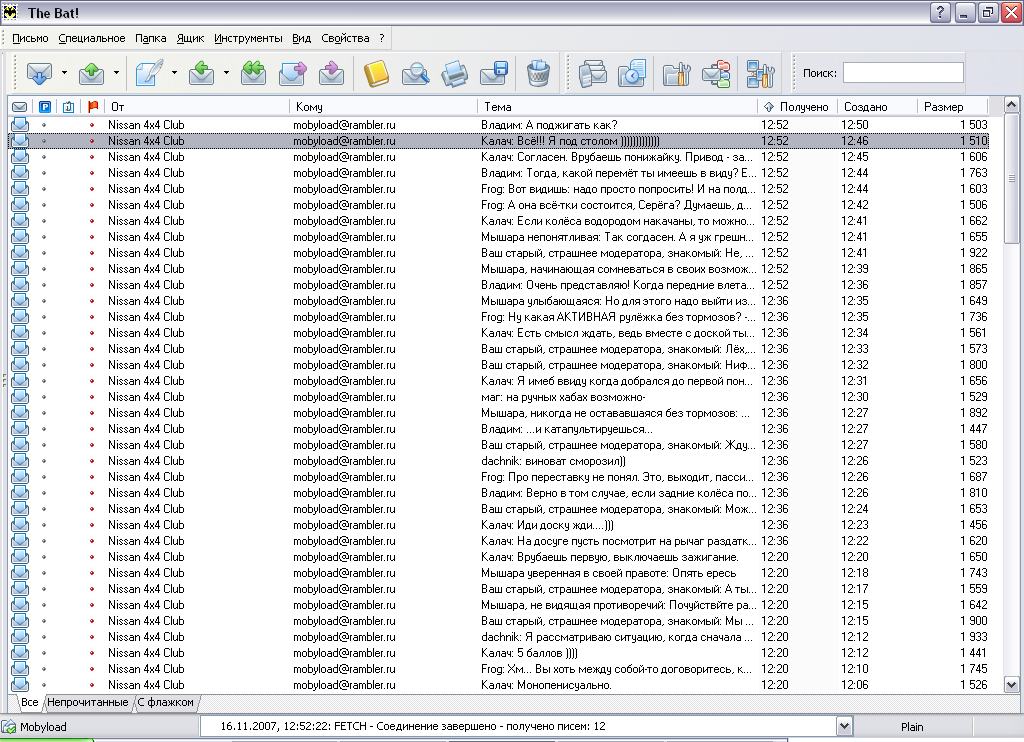Sort by the blue P column header
The width and height of the screenshot is (1024, 742).
point(44,106)
